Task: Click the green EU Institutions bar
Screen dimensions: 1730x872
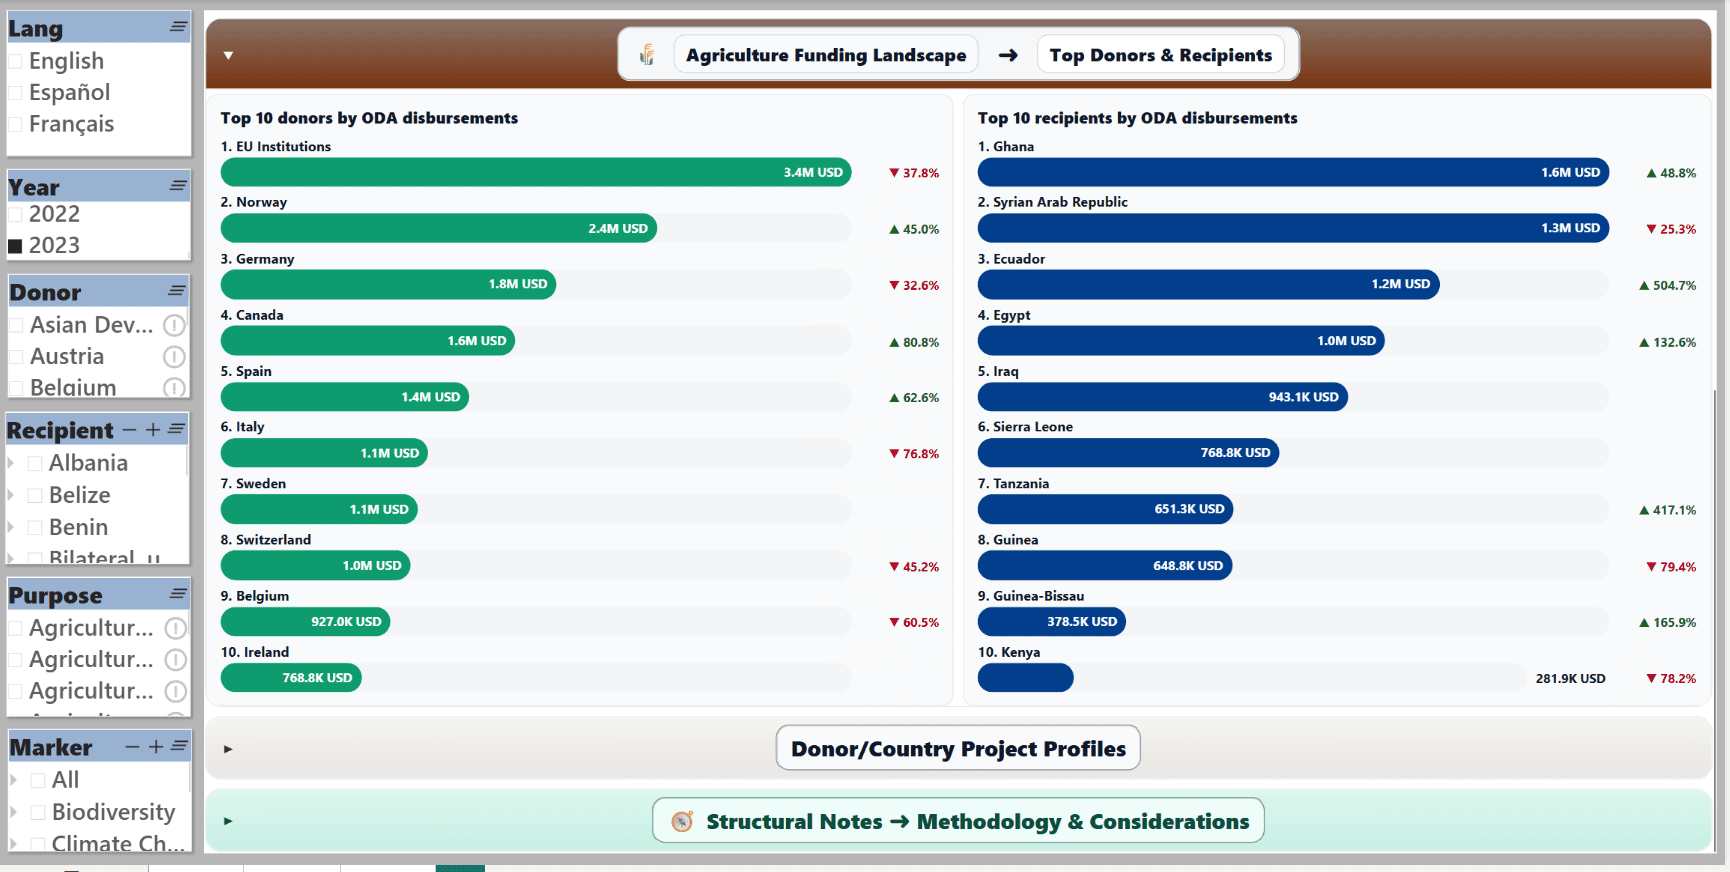Action: (535, 172)
